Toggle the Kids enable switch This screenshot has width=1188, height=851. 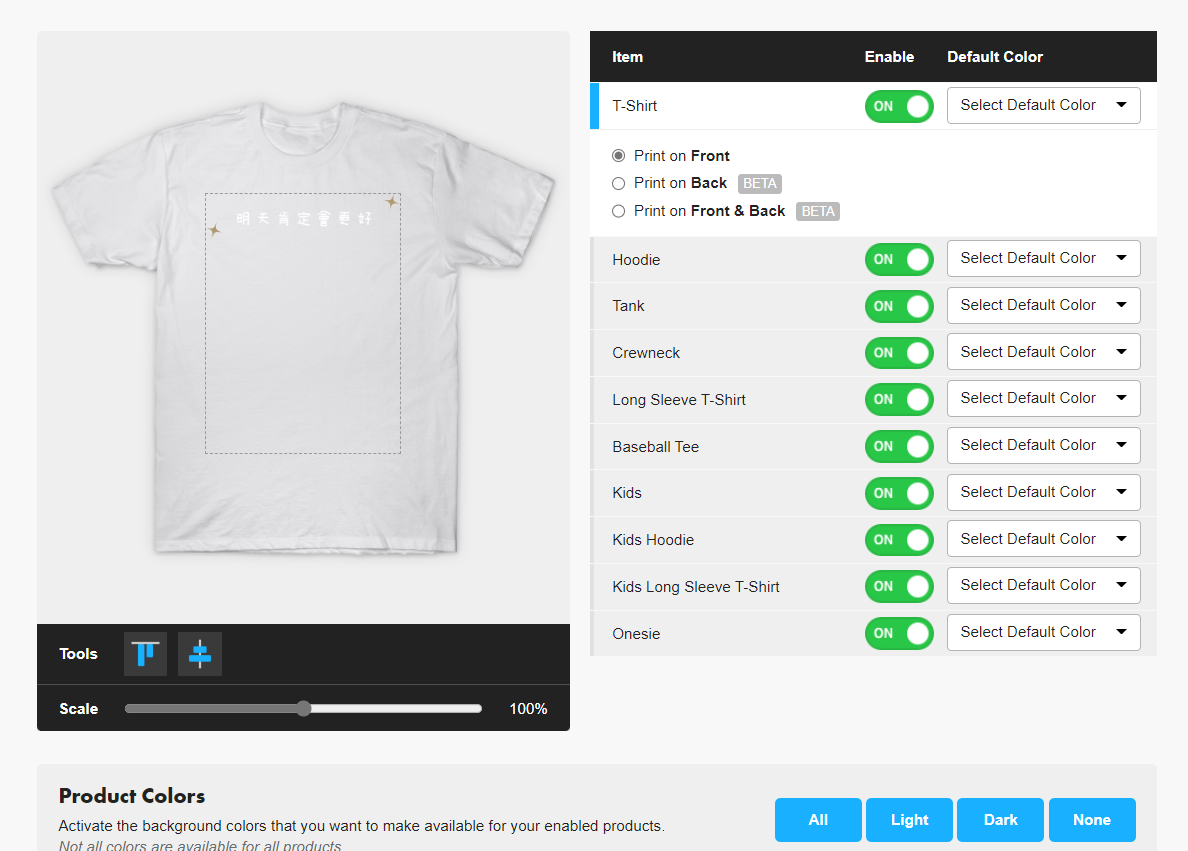899,493
